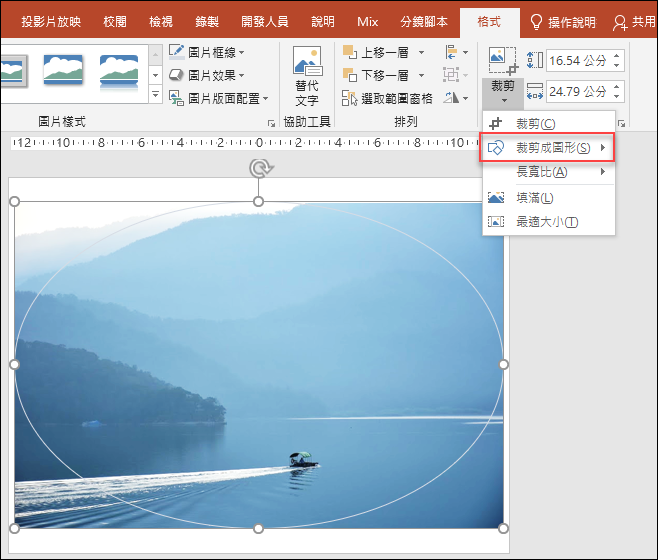The height and width of the screenshot is (560, 658).
Task: Click the crop picture icon in ribbon
Action: (503, 61)
